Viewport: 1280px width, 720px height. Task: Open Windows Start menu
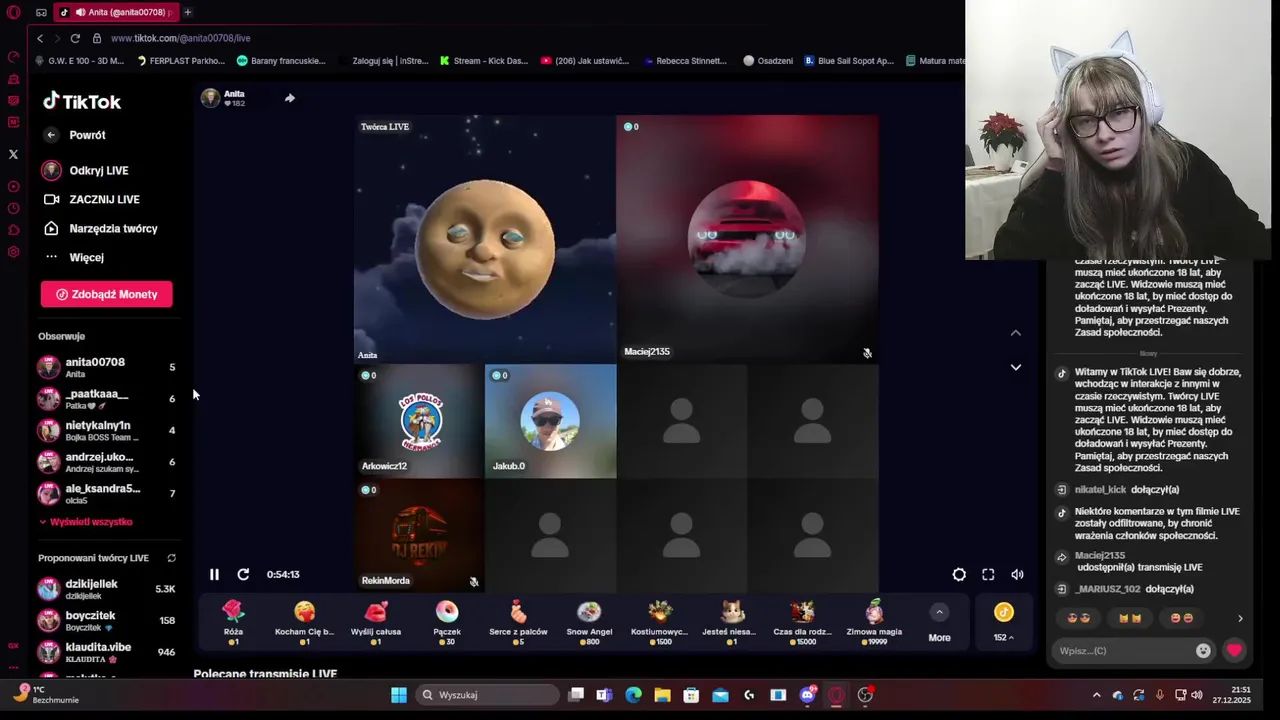click(399, 695)
